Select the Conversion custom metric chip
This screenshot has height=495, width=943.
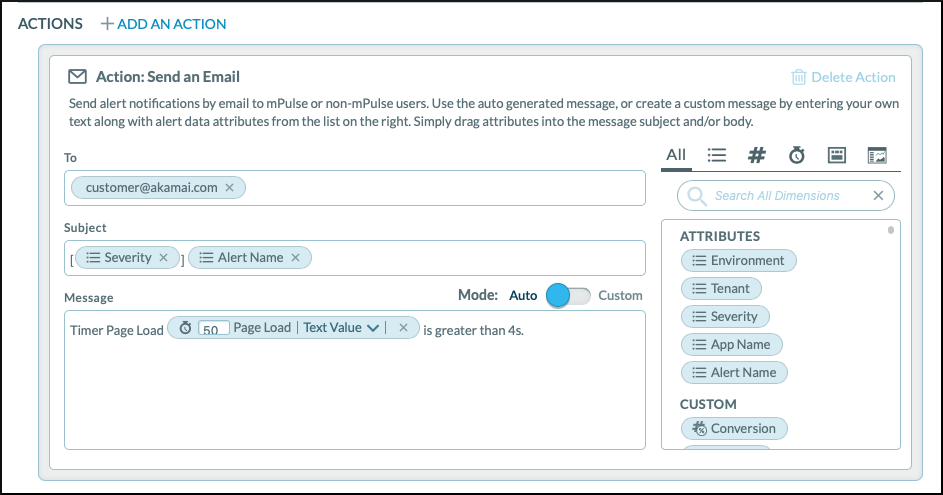click(x=734, y=428)
